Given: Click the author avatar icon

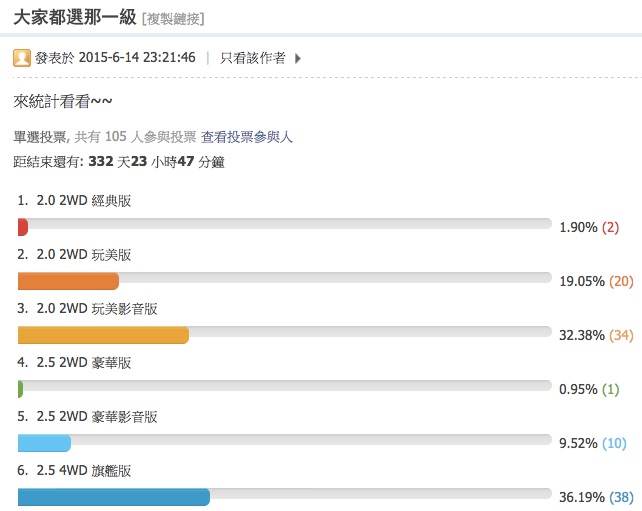Looking at the screenshot, I should (22, 58).
